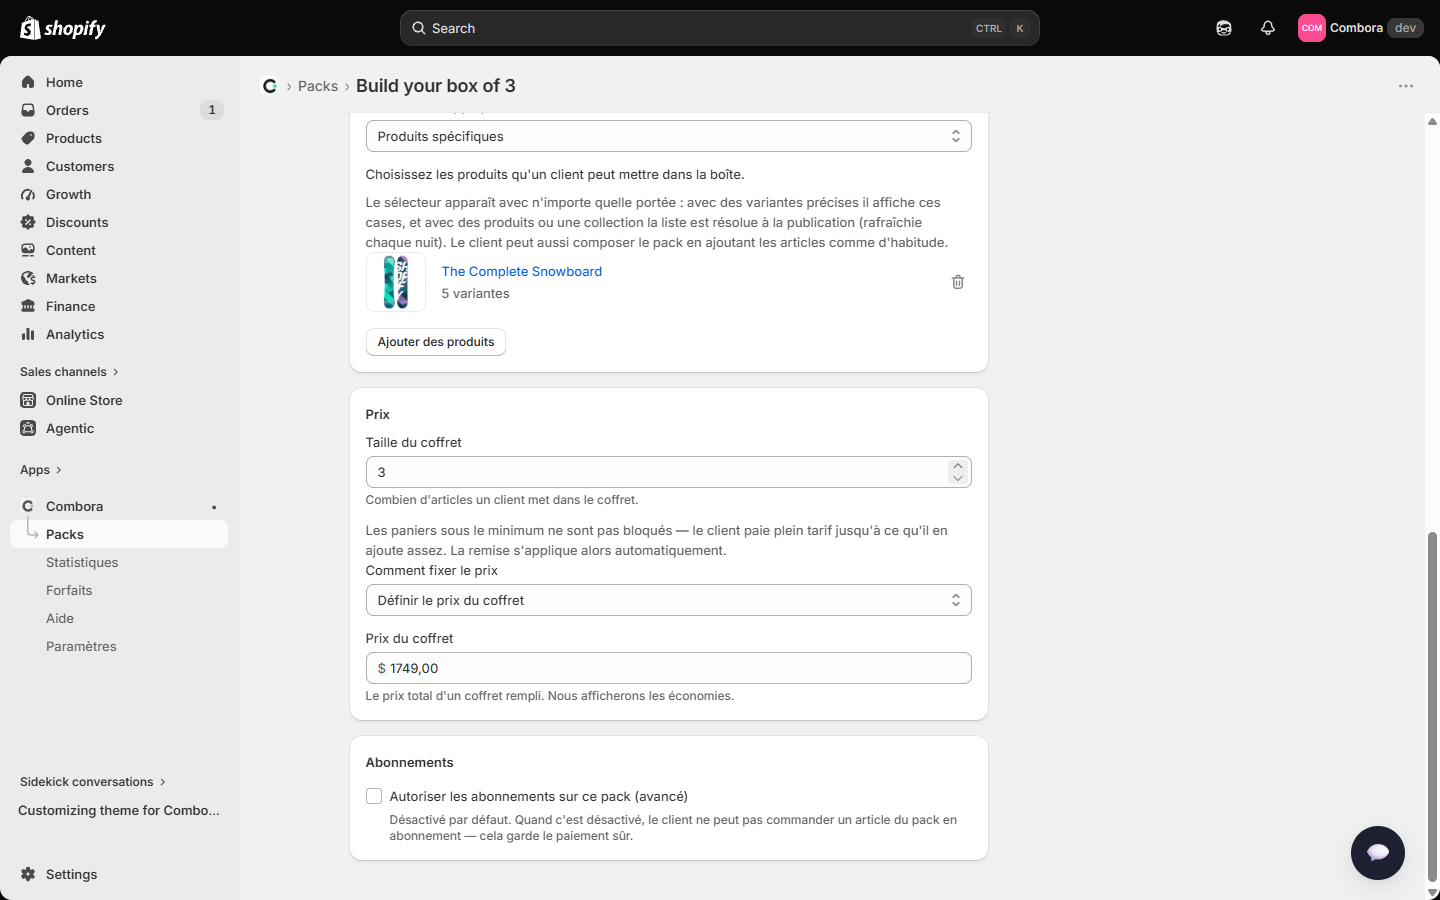The height and width of the screenshot is (900, 1440).
Task: Click the Combora app icon in breadcrumb
Action: coord(270,86)
